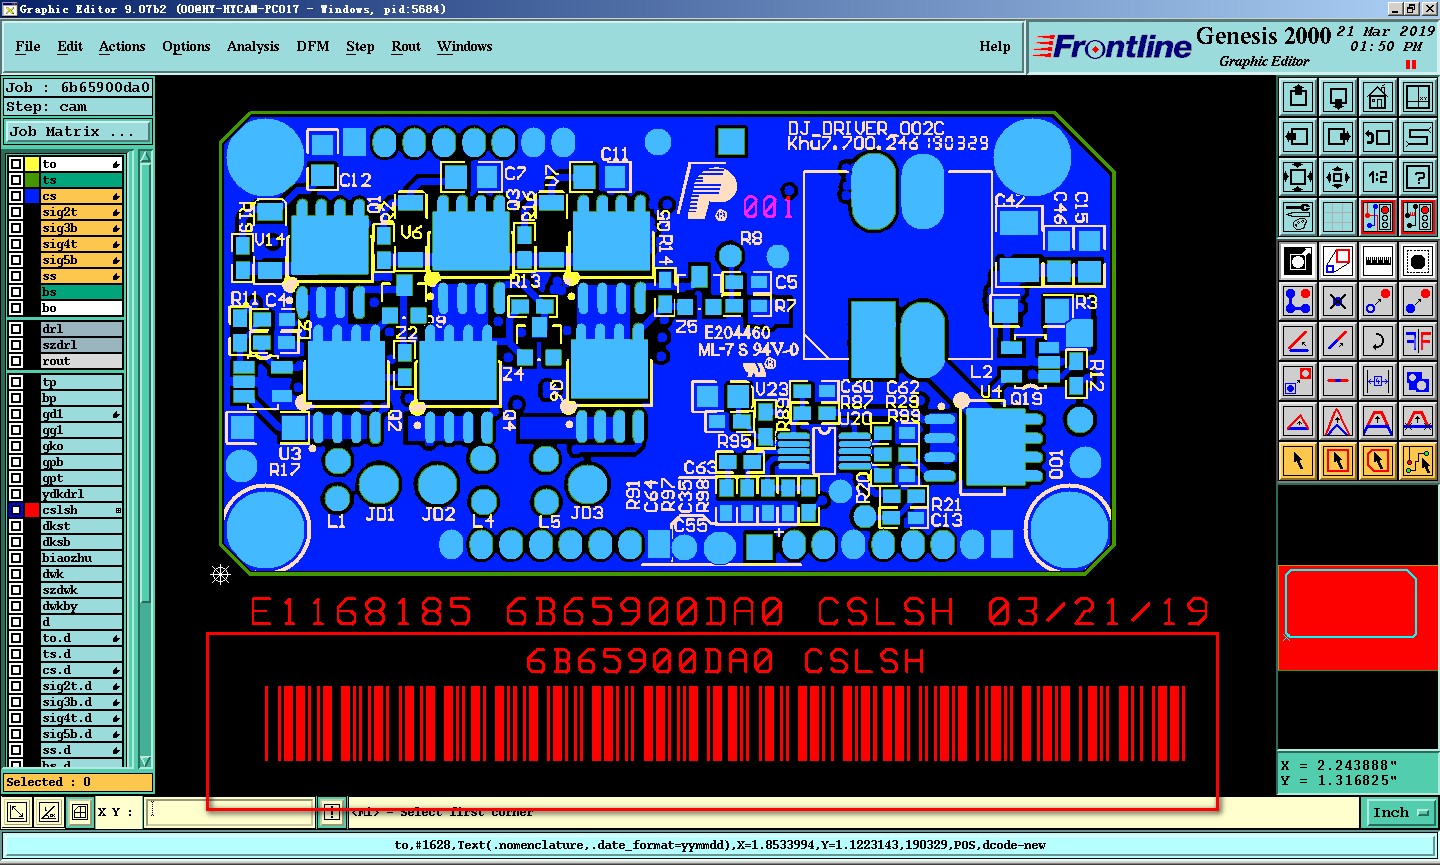Select the polygon area select tool
The image size is (1440, 865).
[x=1378, y=461]
